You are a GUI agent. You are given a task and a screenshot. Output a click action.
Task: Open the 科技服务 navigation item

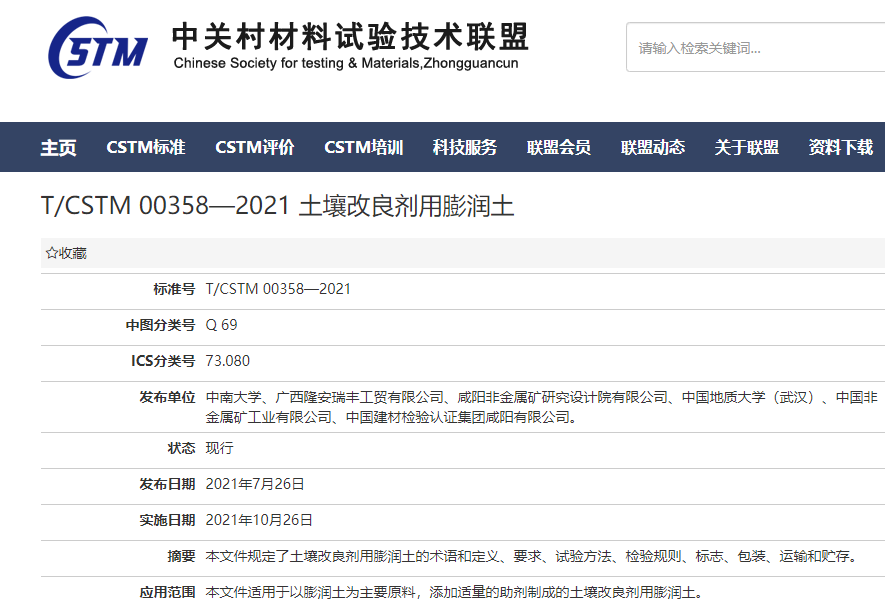465,147
